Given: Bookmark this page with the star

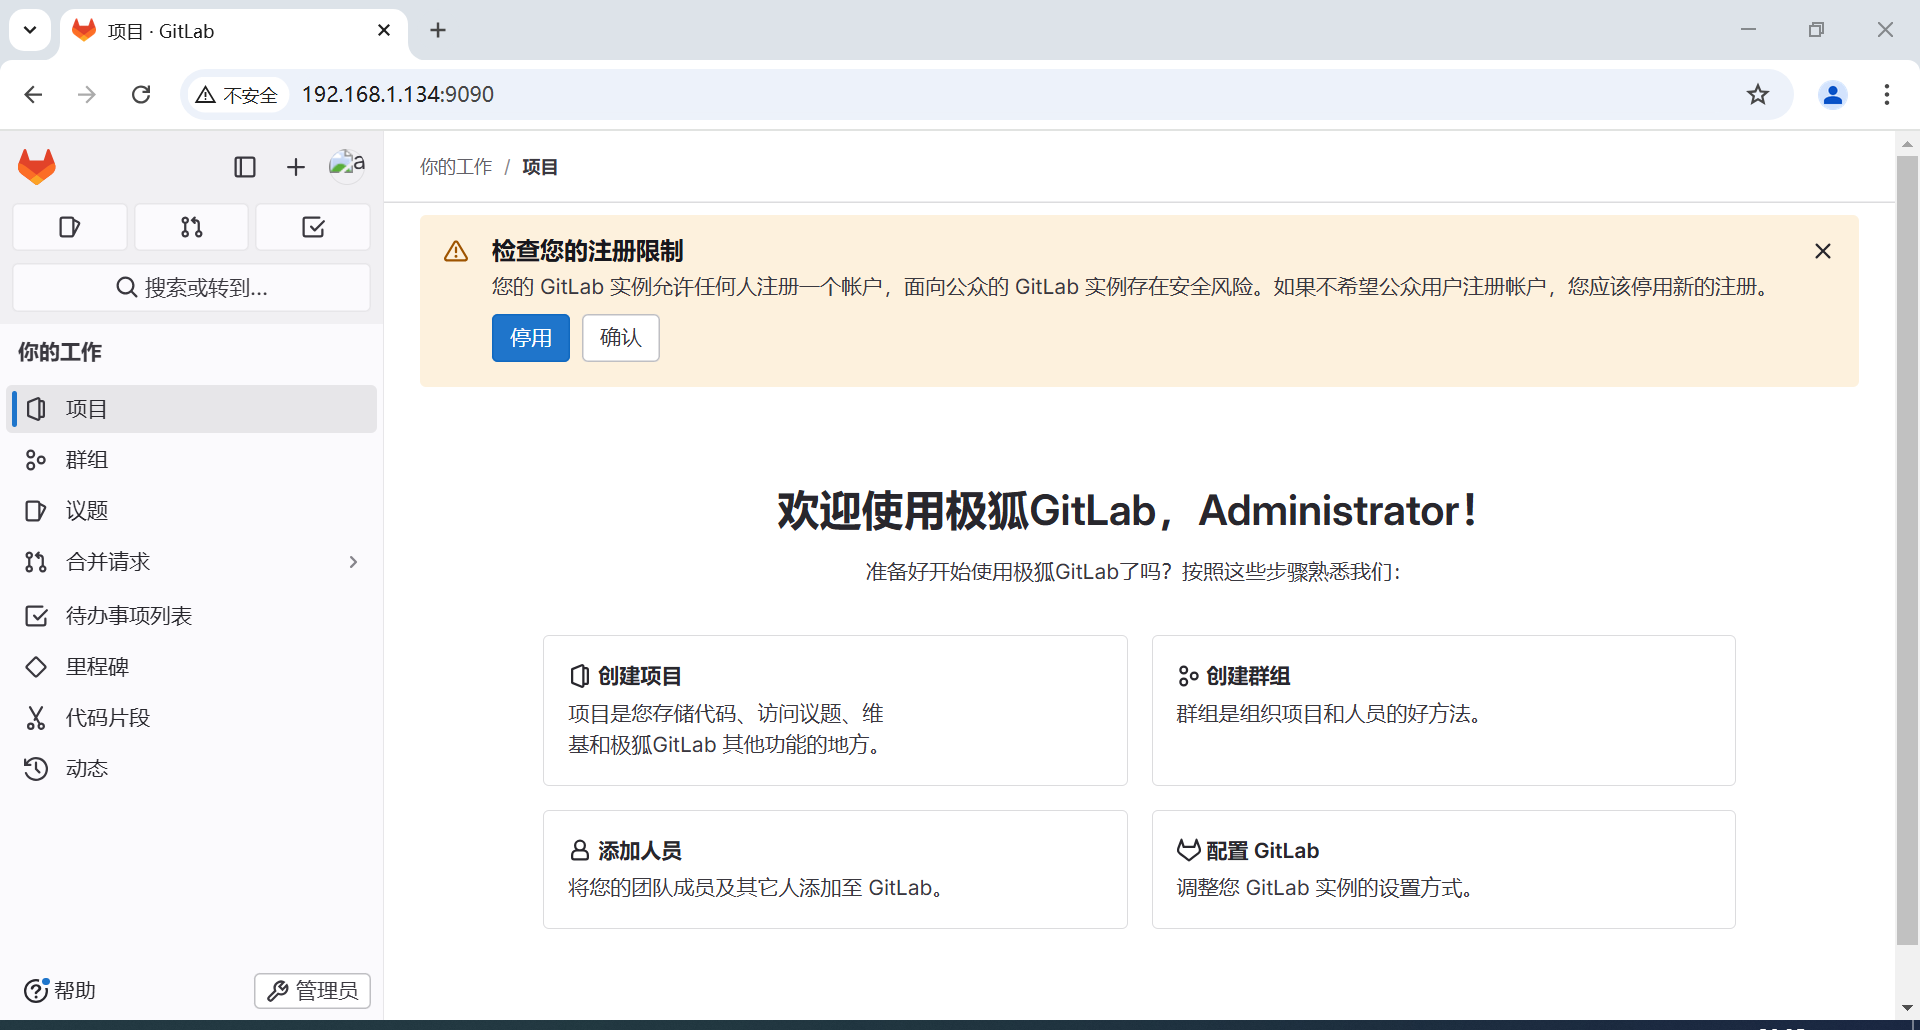Looking at the screenshot, I should 1758,94.
